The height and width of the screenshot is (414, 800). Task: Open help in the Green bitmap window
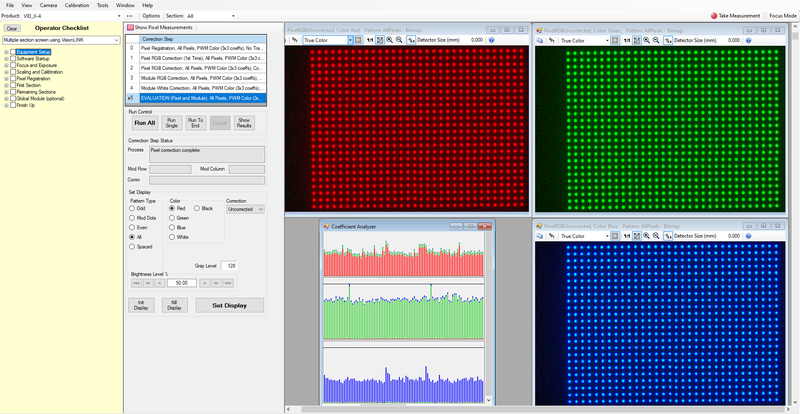[748, 40]
